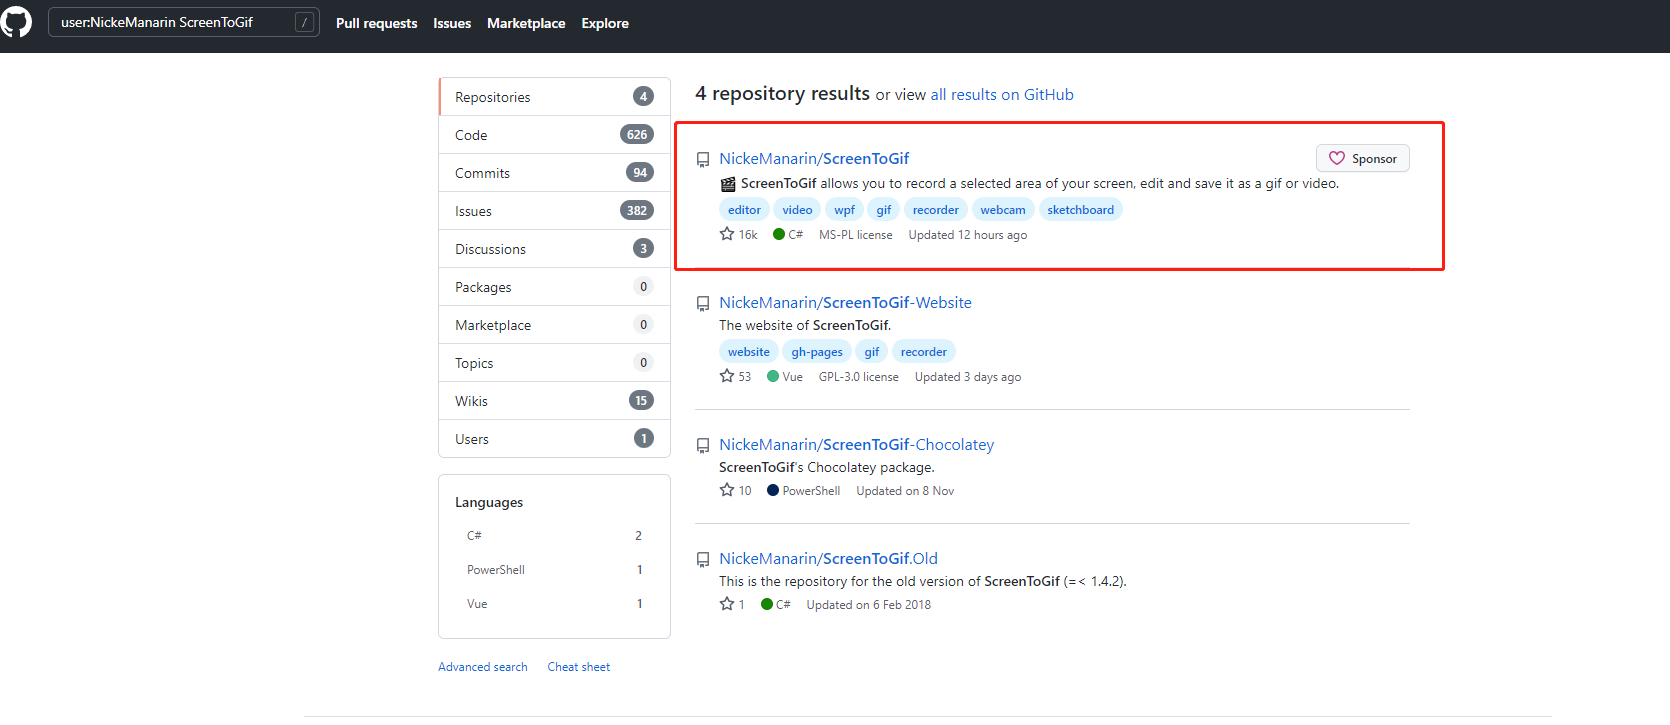Click the slash shortcut icon in search box

(305, 22)
